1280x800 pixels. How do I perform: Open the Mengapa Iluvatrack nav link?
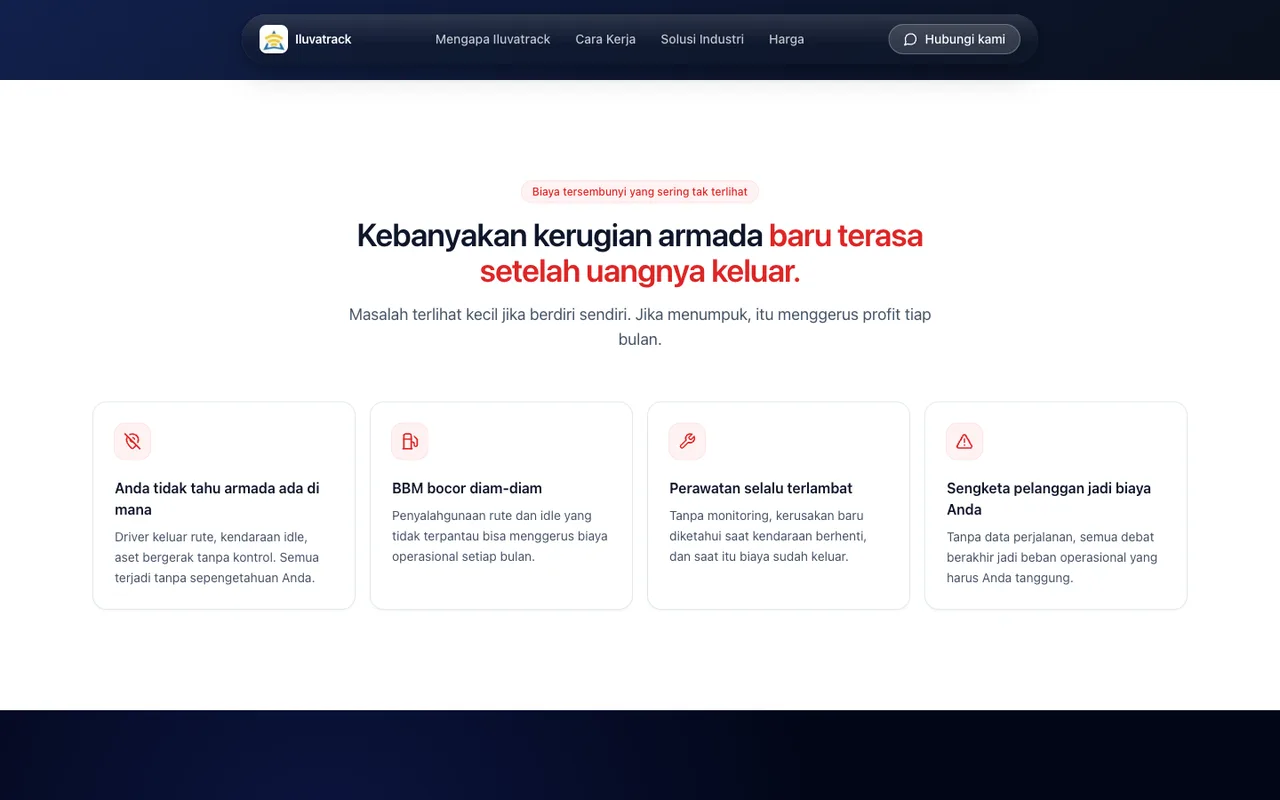coord(493,39)
